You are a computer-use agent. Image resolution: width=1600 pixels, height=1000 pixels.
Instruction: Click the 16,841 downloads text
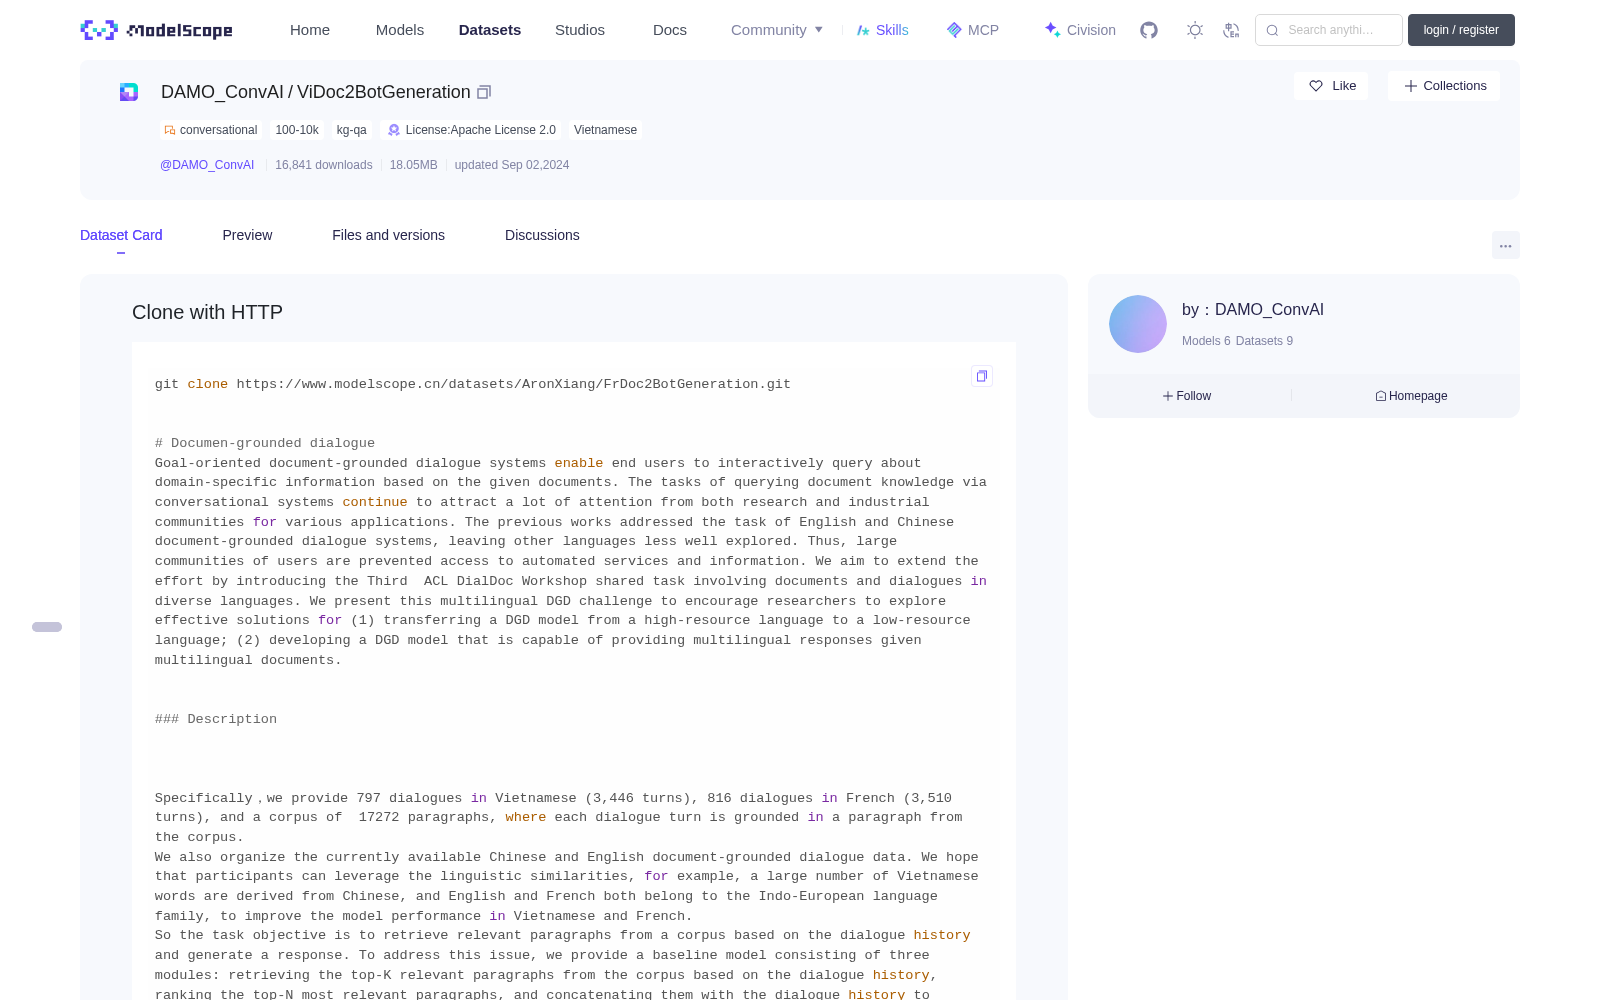coord(324,165)
